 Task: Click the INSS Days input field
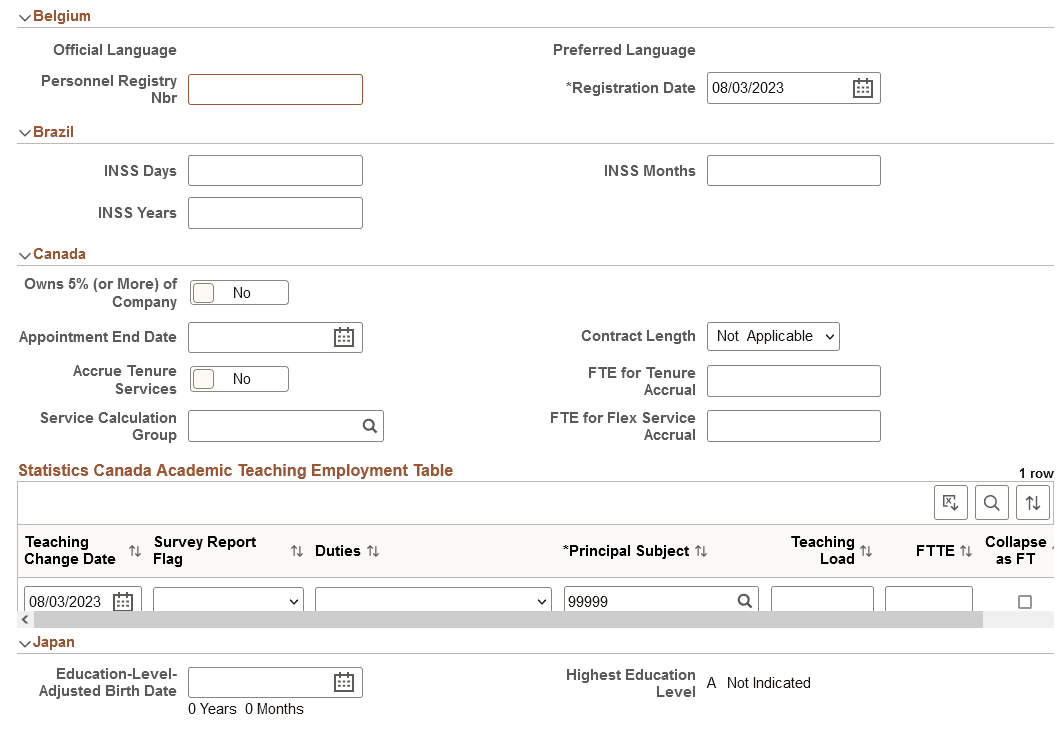(x=275, y=170)
